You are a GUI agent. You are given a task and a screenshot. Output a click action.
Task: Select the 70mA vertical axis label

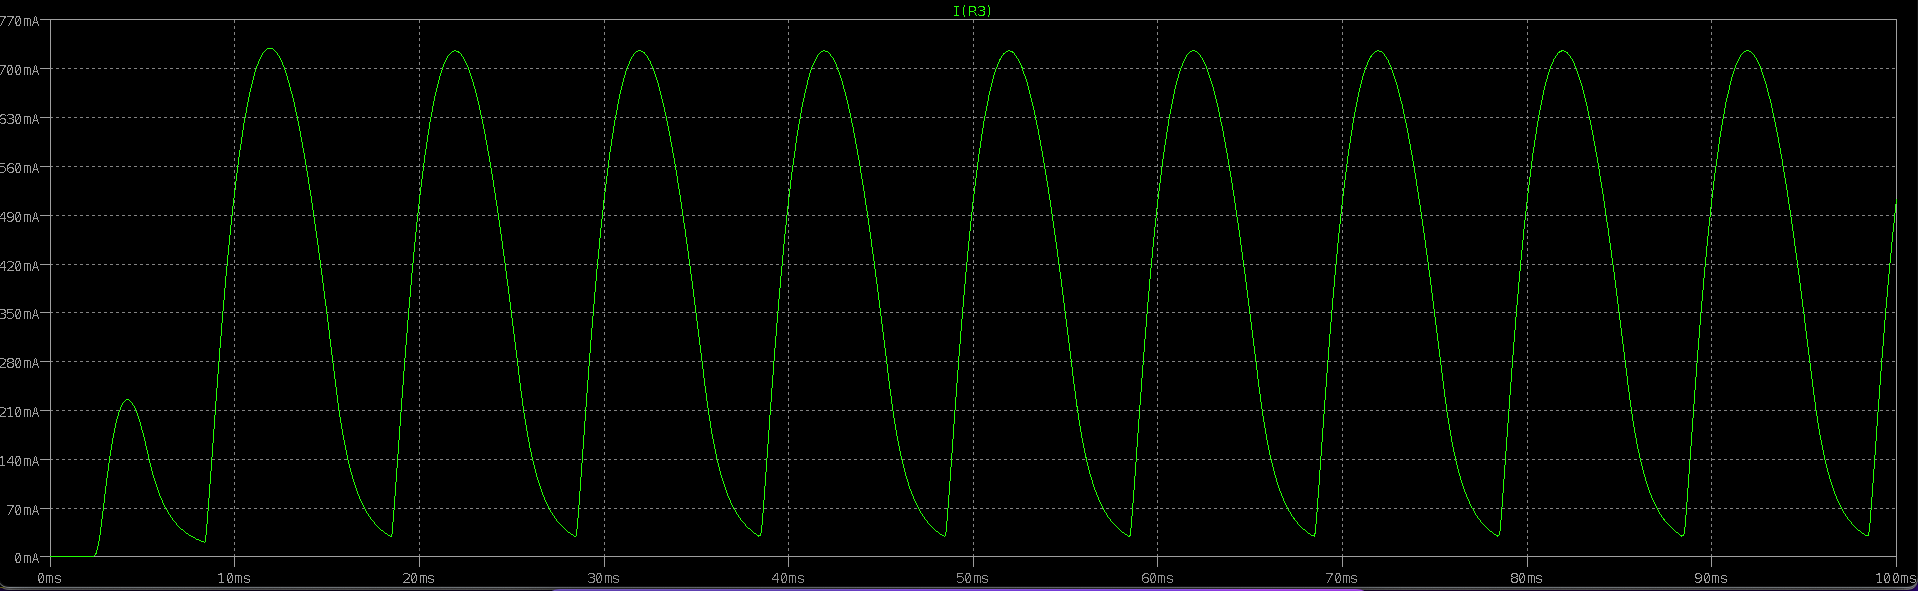point(23,510)
